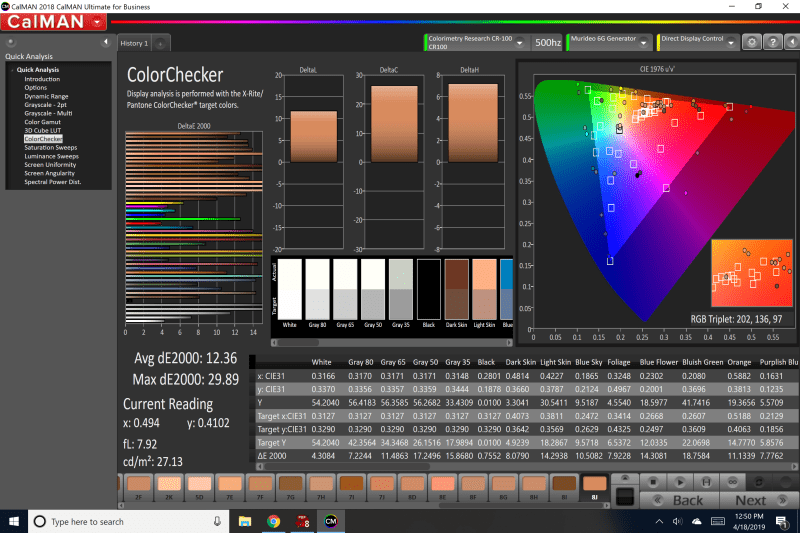Click the refresh meter button beside the infinity button
This screenshot has width=800, height=533.
click(x=759, y=482)
